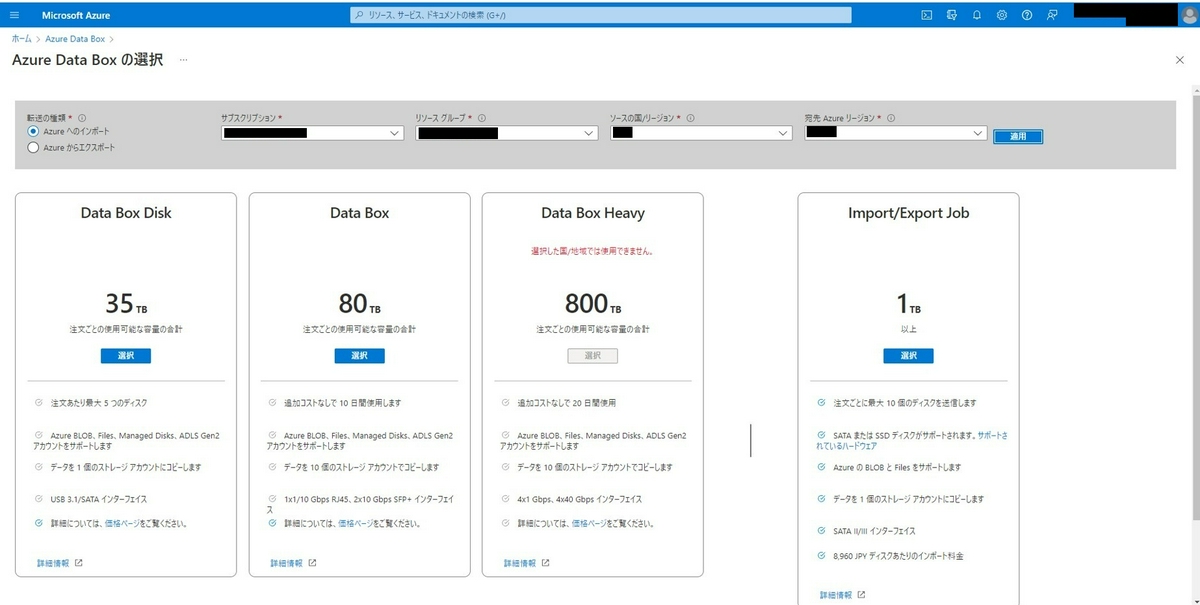Click SATA II/III インターフェイス text
The height and width of the screenshot is (605, 1200).
click(x=874, y=531)
